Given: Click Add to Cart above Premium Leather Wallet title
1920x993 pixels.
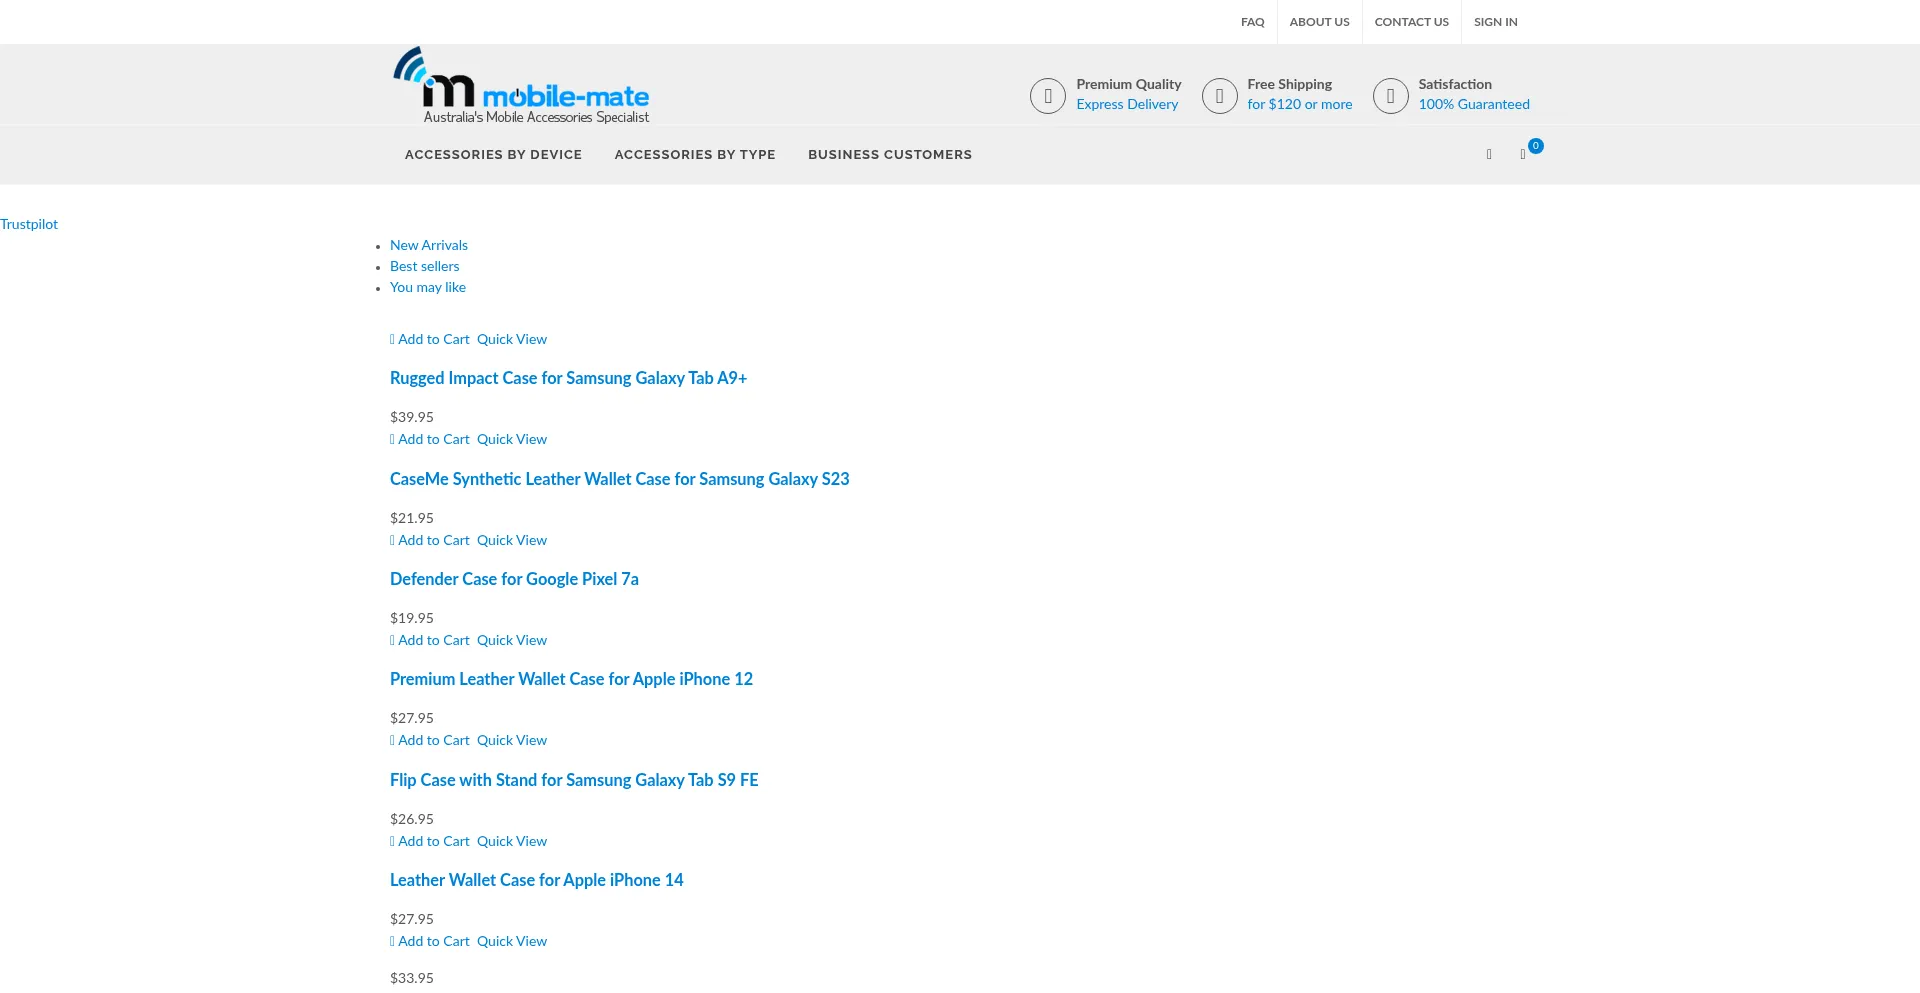Looking at the screenshot, I should tap(430, 640).
